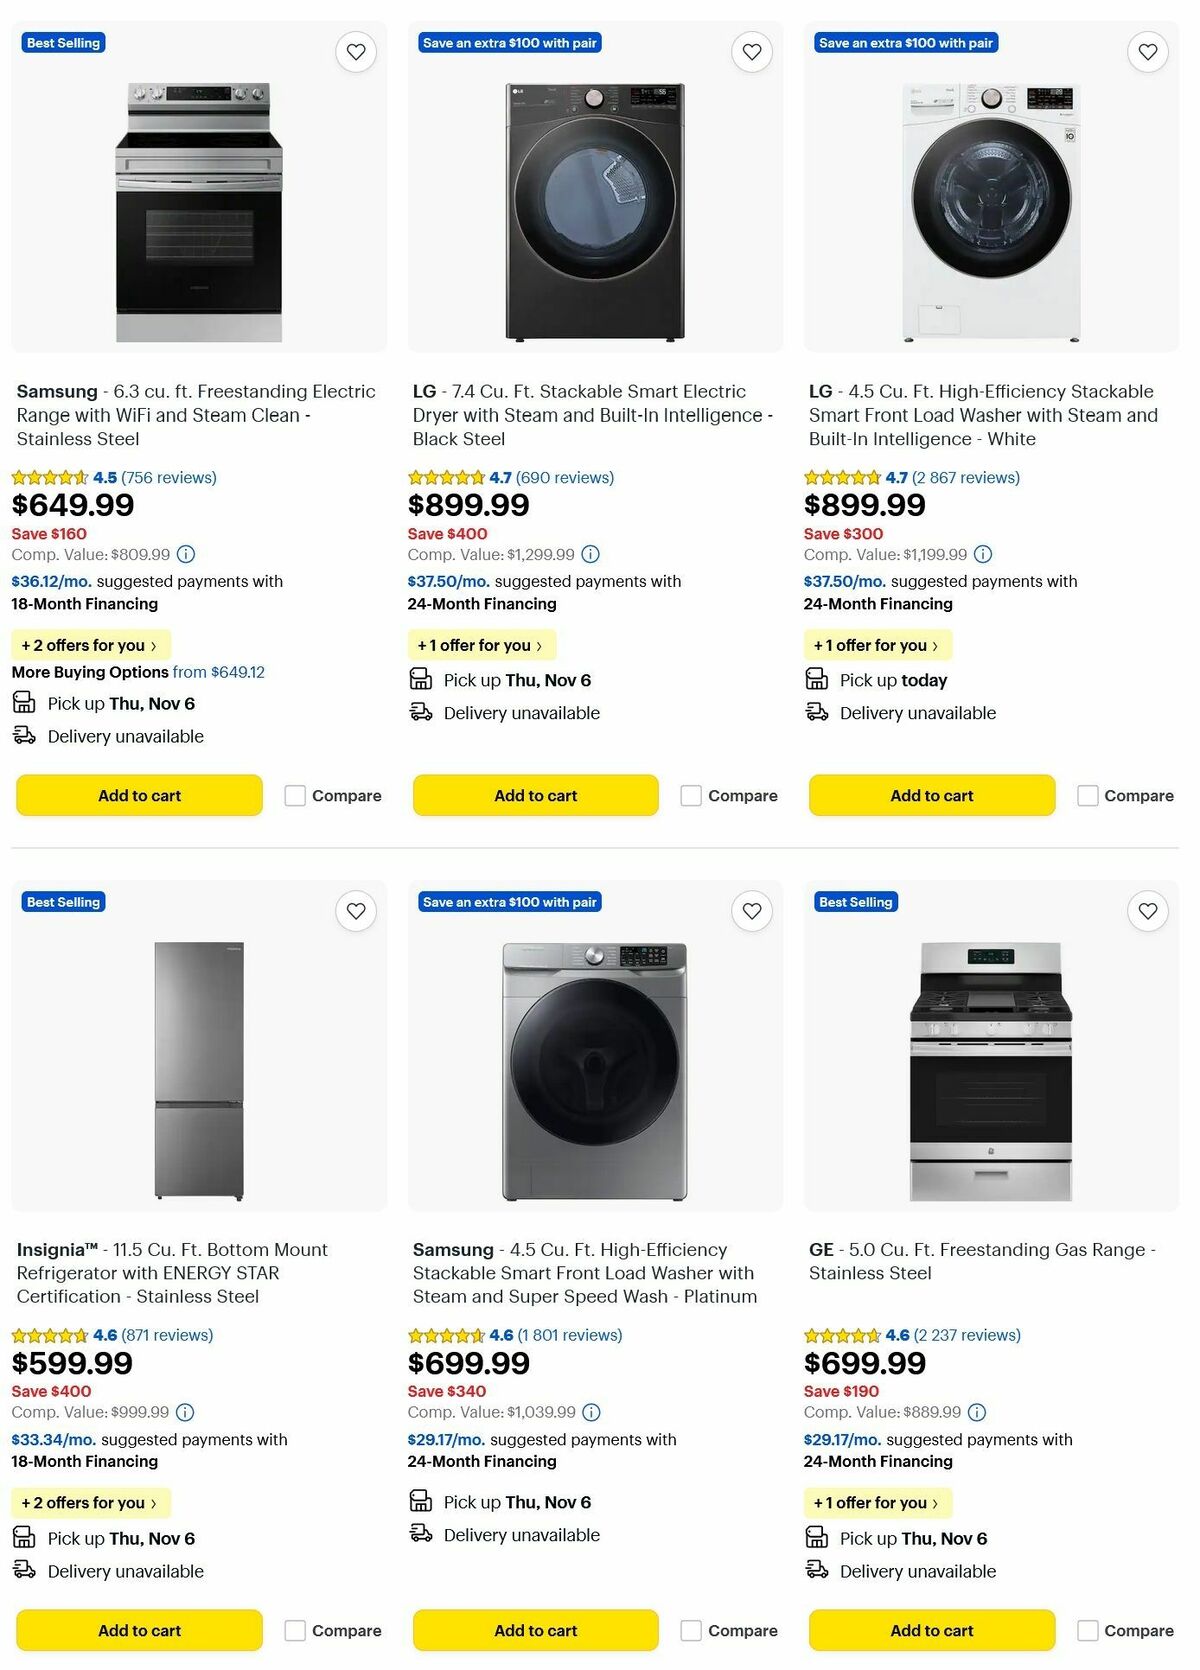This screenshot has height=1670, width=1200.
Task: Save the Insignia refrigerator to favorites
Action: click(356, 911)
